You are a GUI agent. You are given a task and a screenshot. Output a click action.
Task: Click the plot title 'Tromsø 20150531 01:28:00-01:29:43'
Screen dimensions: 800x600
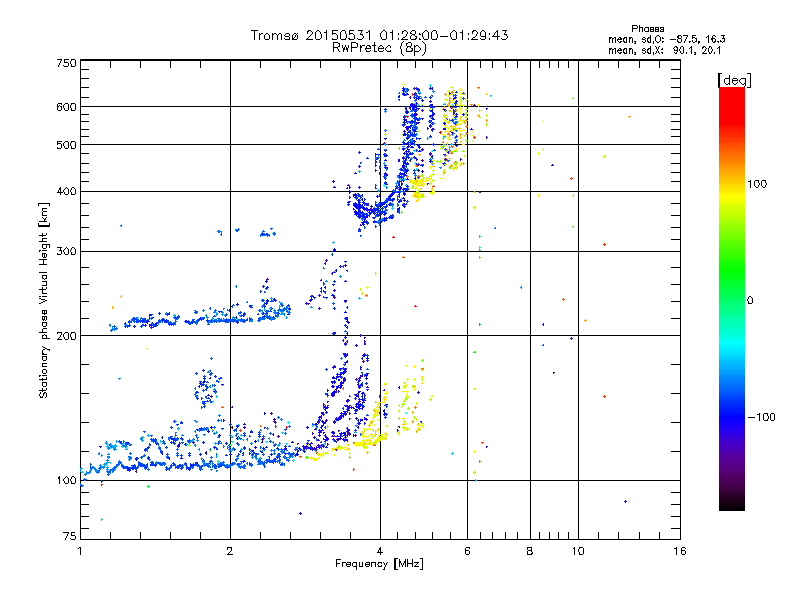click(x=379, y=35)
